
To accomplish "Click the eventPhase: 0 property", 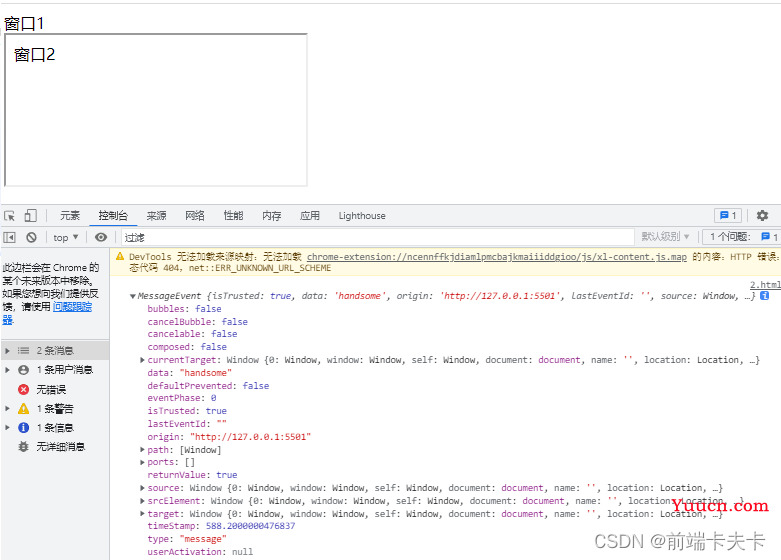I will click(182, 398).
